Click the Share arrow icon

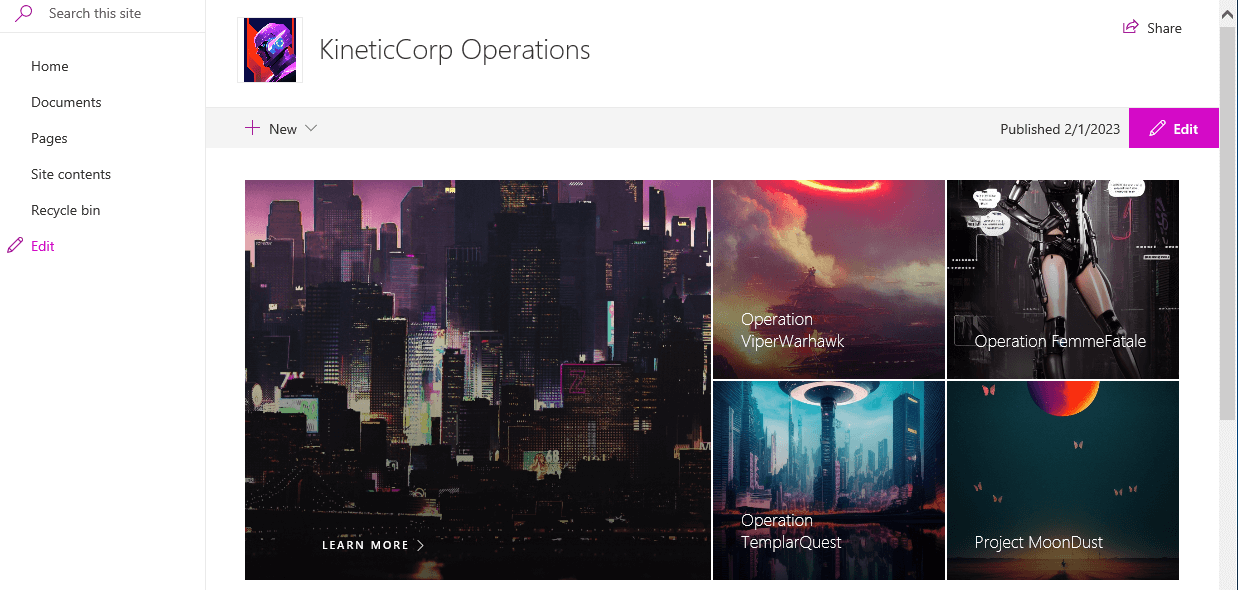tap(1131, 28)
